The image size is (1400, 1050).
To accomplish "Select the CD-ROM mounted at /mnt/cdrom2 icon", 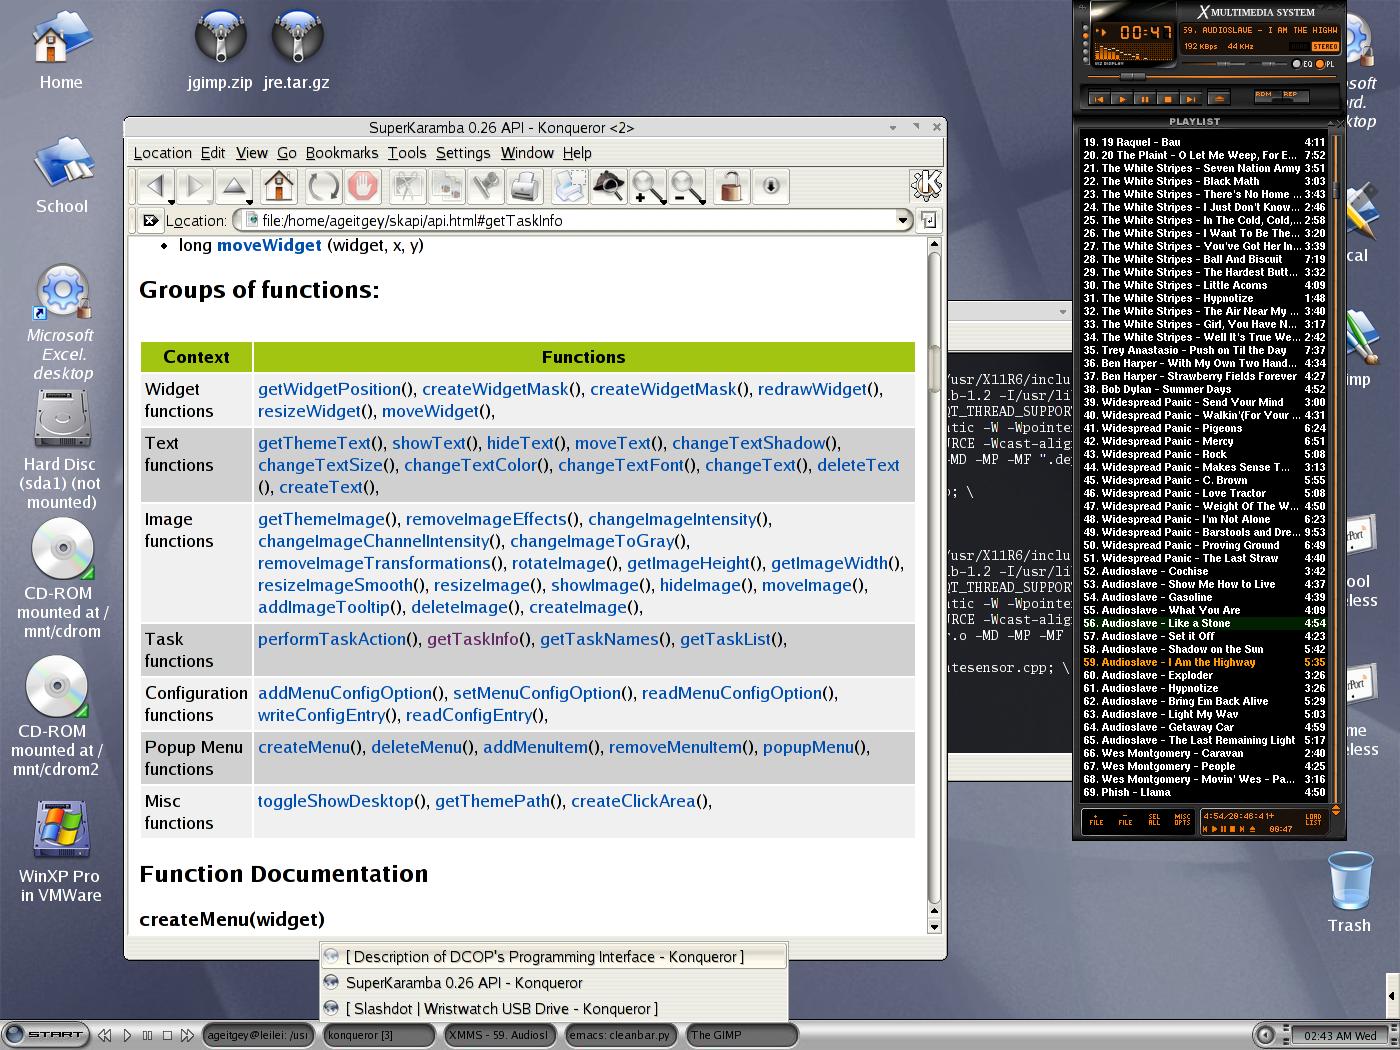I will pos(56,717).
